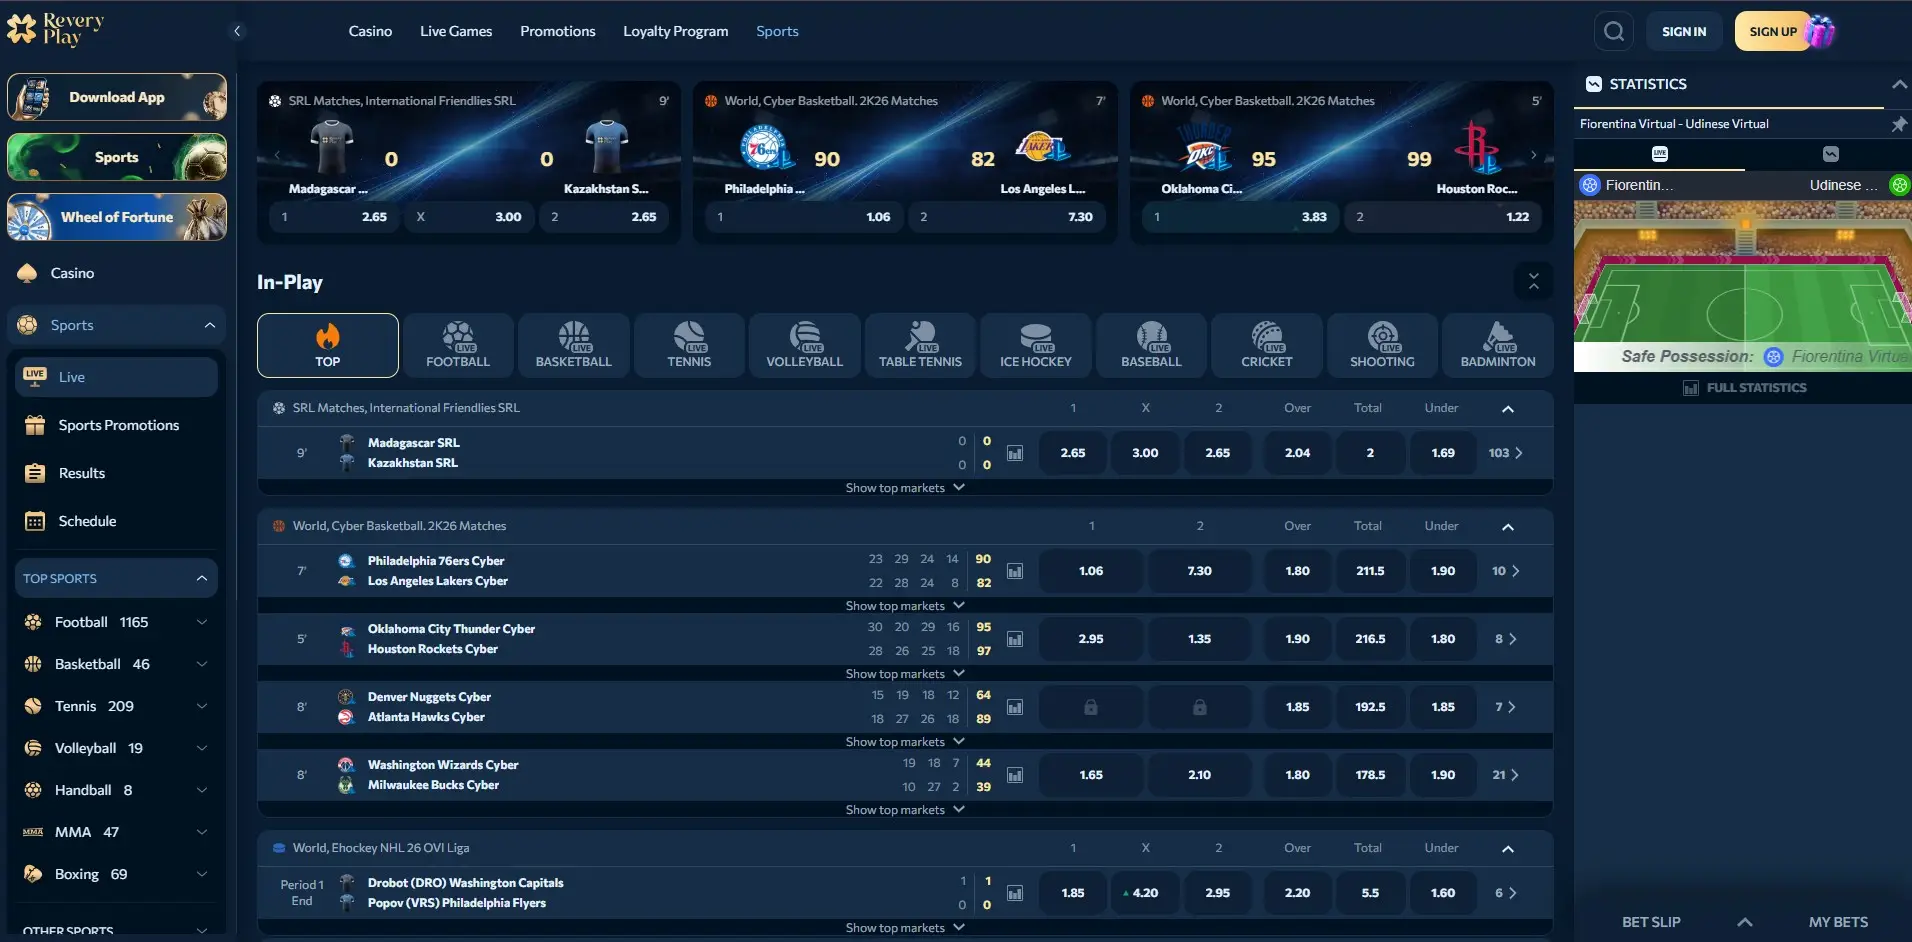
Task: Collapse the In-Play section toggle
Action: (x=1533, y=282)
